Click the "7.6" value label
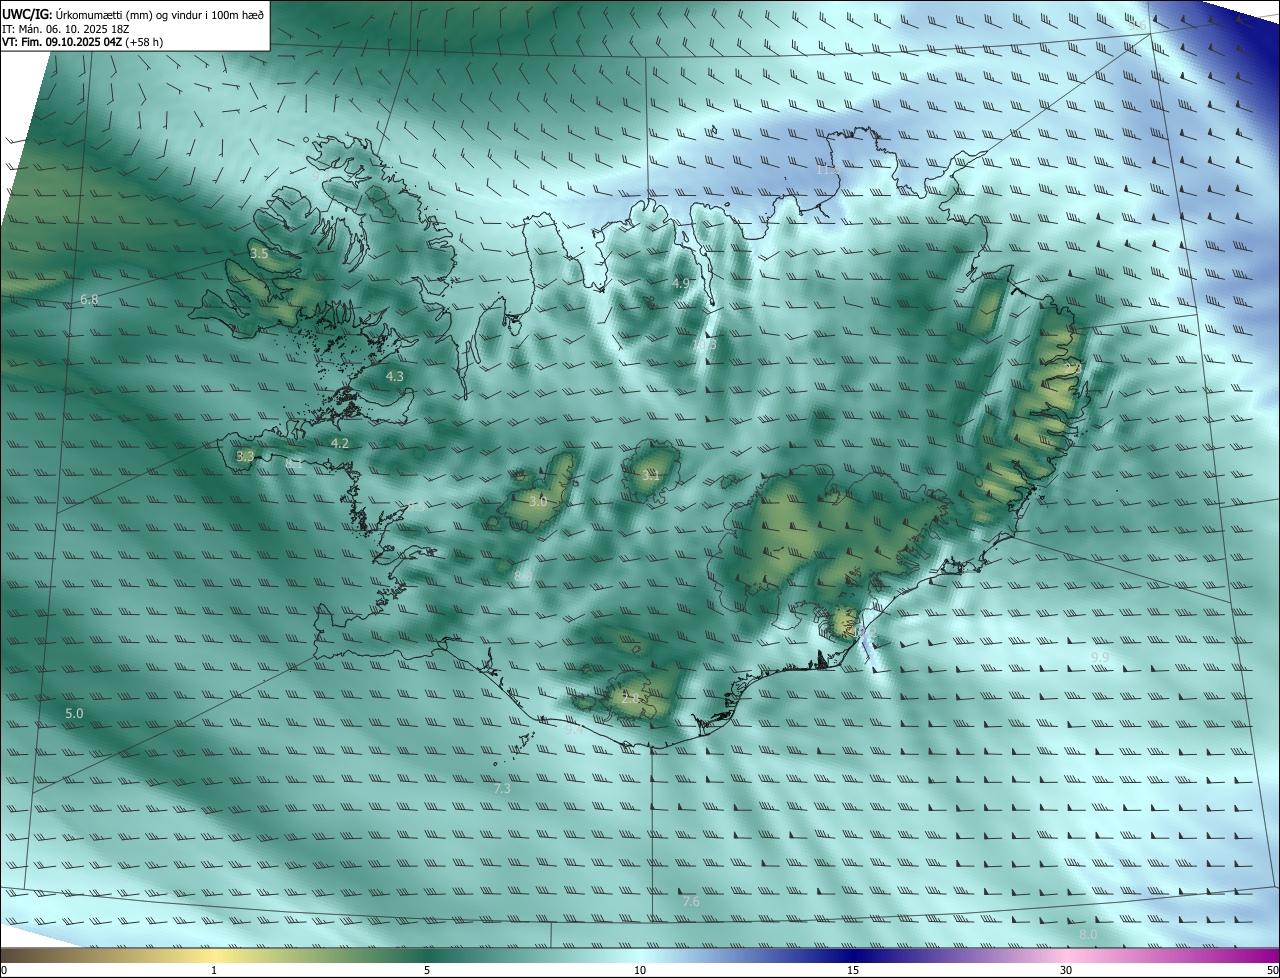Viewport: 1280px width, 978px height. [691, 902]
